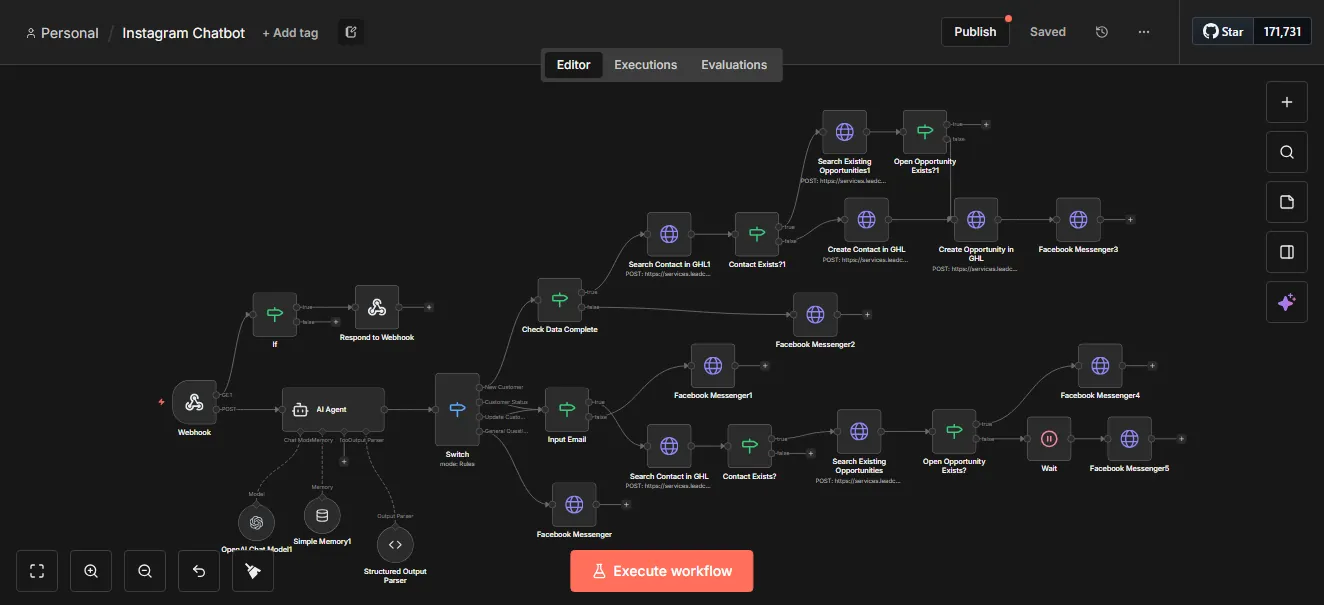Click Add tag link

coord(290,33)
